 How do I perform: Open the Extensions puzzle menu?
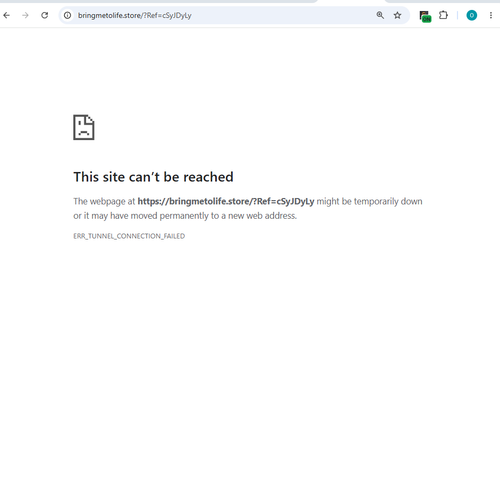[x=443, y=15]
